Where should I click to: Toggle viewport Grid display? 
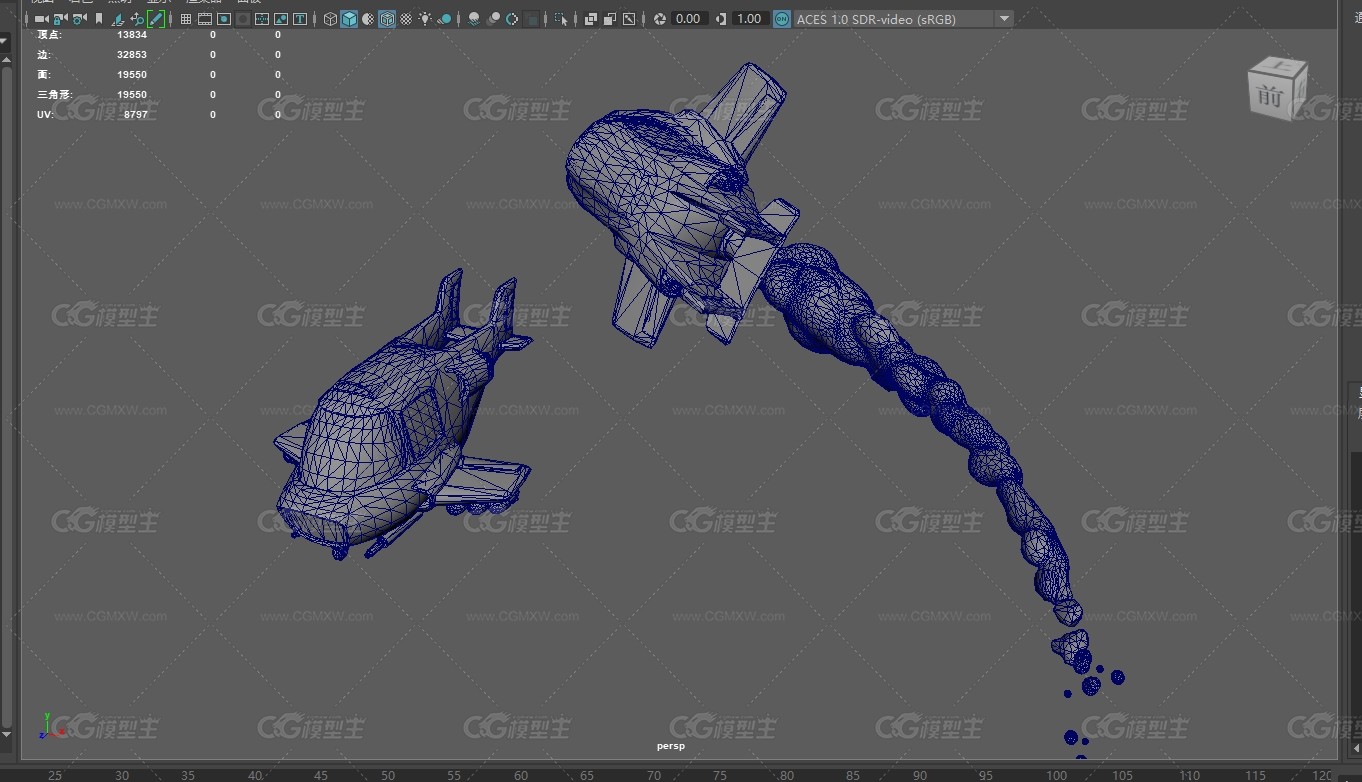[x=186, y=19]
